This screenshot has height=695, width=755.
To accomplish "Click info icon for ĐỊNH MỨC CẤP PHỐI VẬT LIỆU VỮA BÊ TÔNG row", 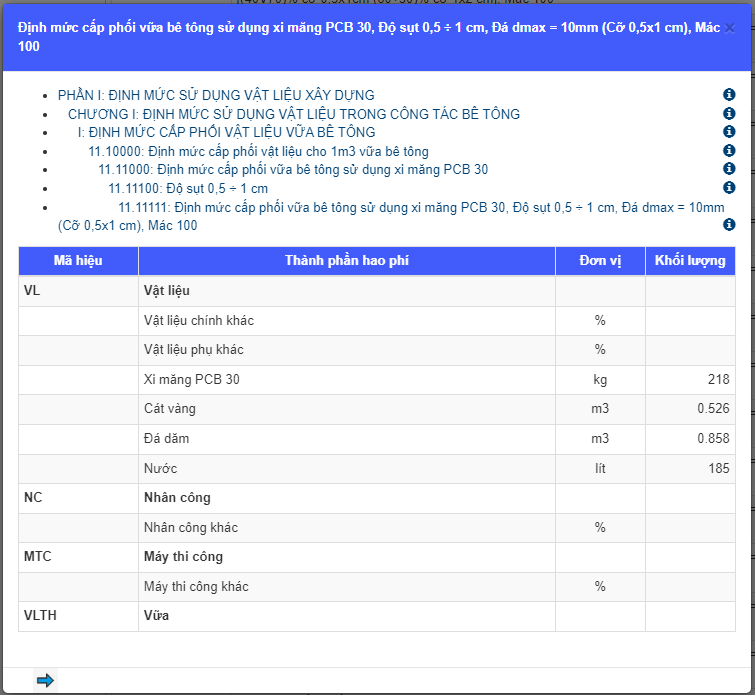I will tap(729, 131).
